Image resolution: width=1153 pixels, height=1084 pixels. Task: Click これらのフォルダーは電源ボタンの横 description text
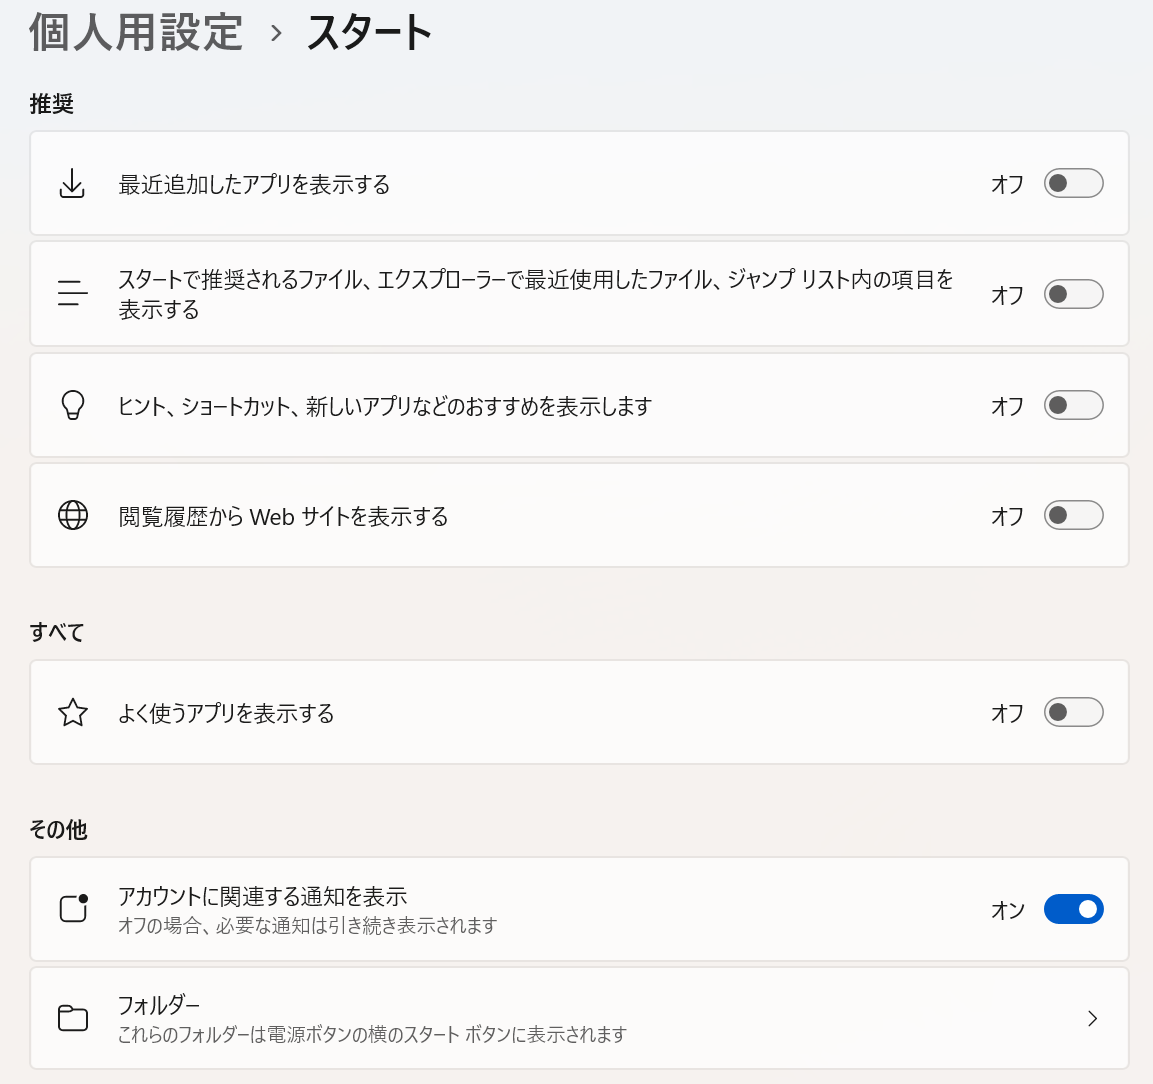[372, 1035]
